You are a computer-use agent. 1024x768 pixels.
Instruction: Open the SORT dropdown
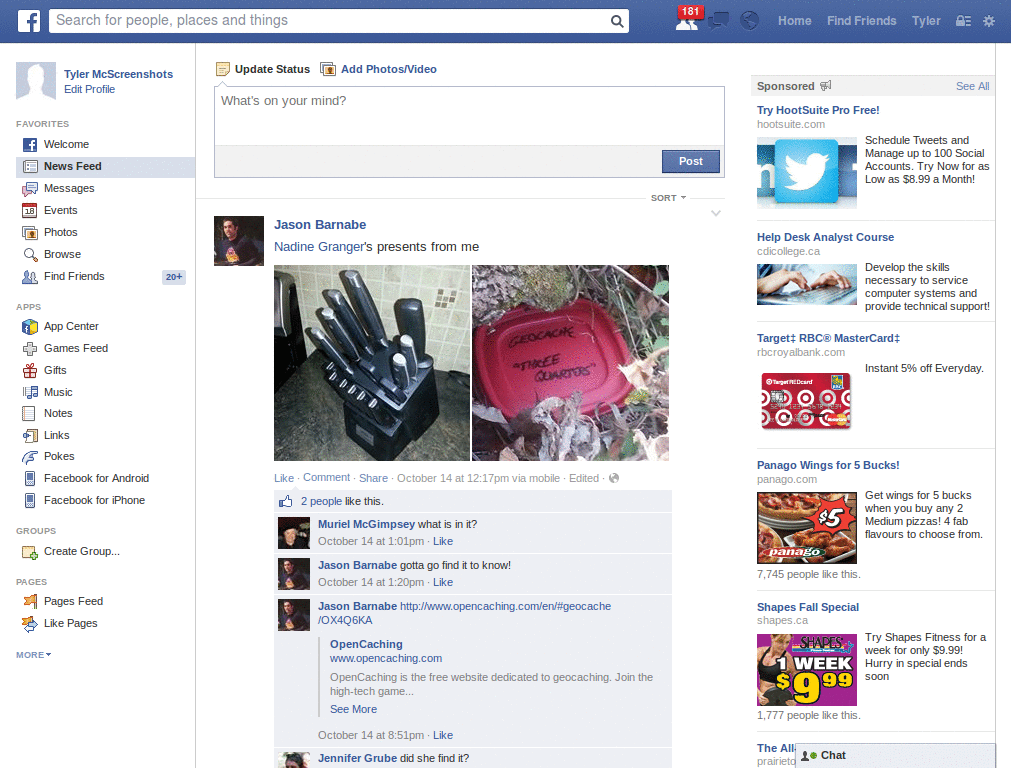click(x=668, y=198)
